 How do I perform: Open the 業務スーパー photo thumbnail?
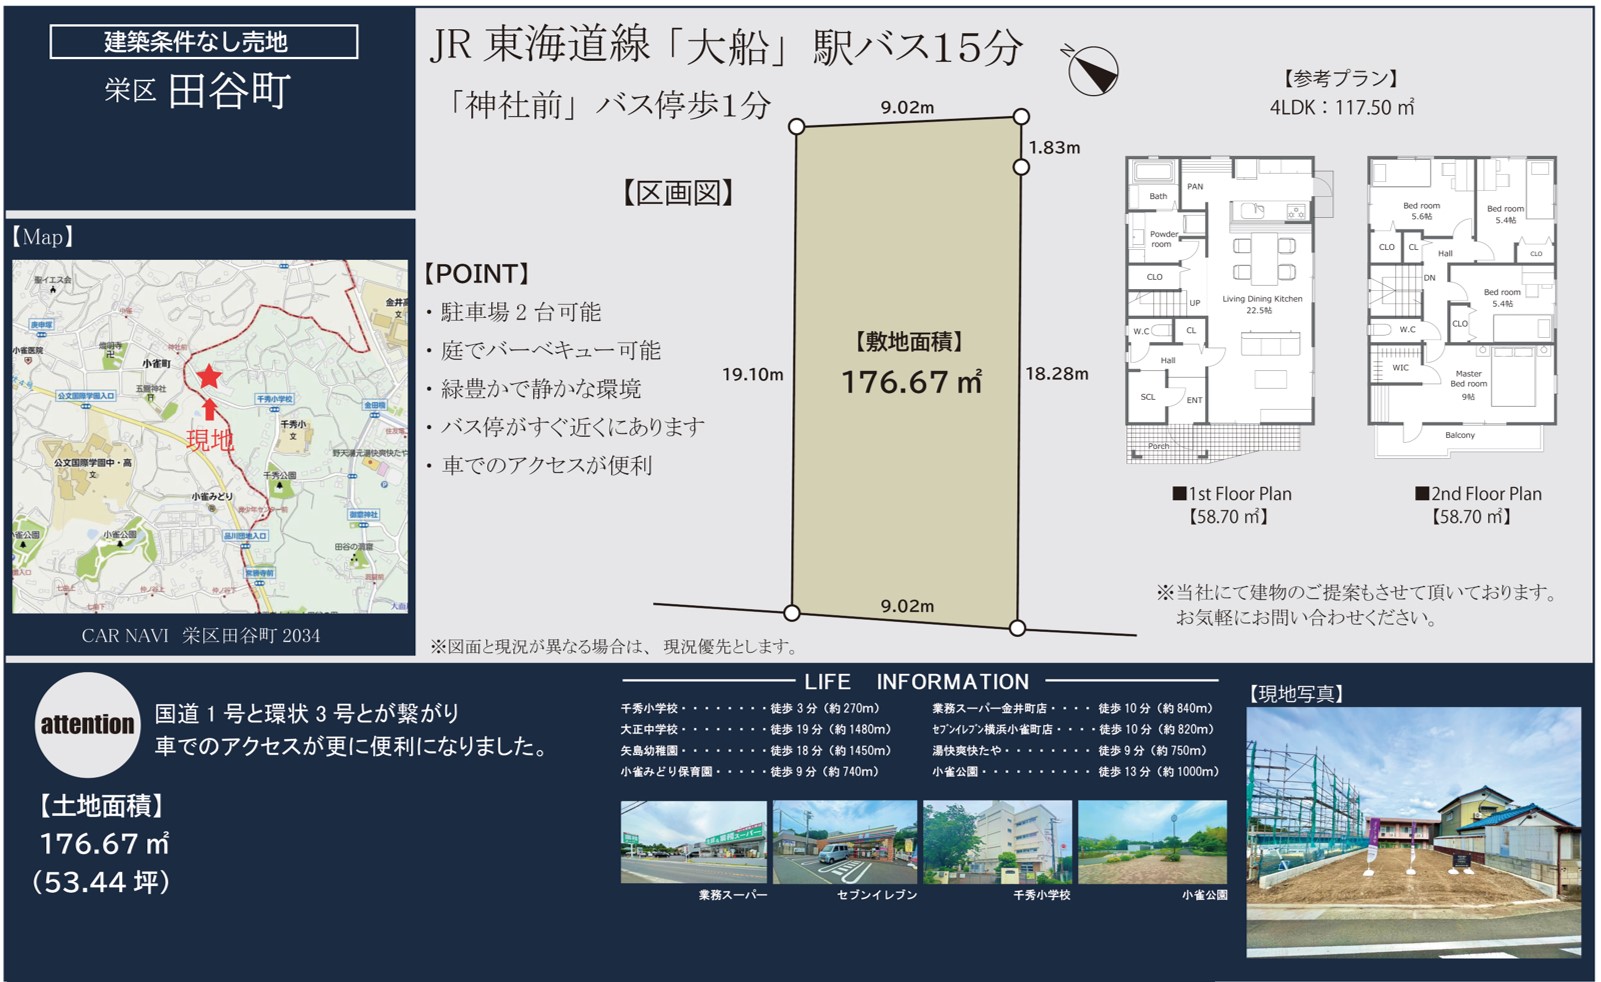click(x=693, y=841)
